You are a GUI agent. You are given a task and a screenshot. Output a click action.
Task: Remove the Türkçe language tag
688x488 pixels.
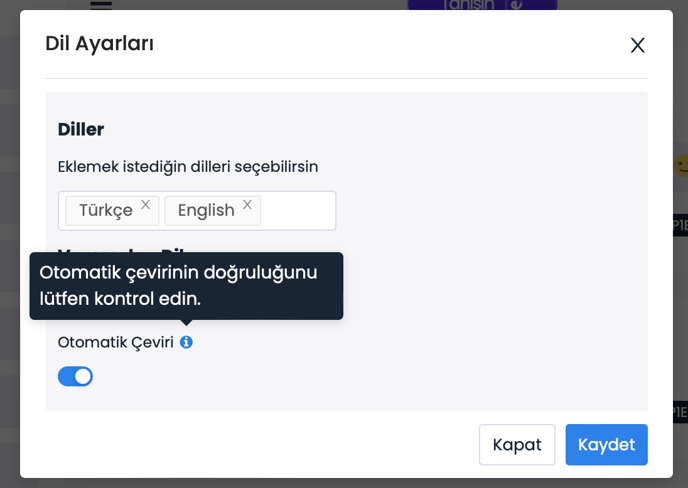click(x=146, y=205)
